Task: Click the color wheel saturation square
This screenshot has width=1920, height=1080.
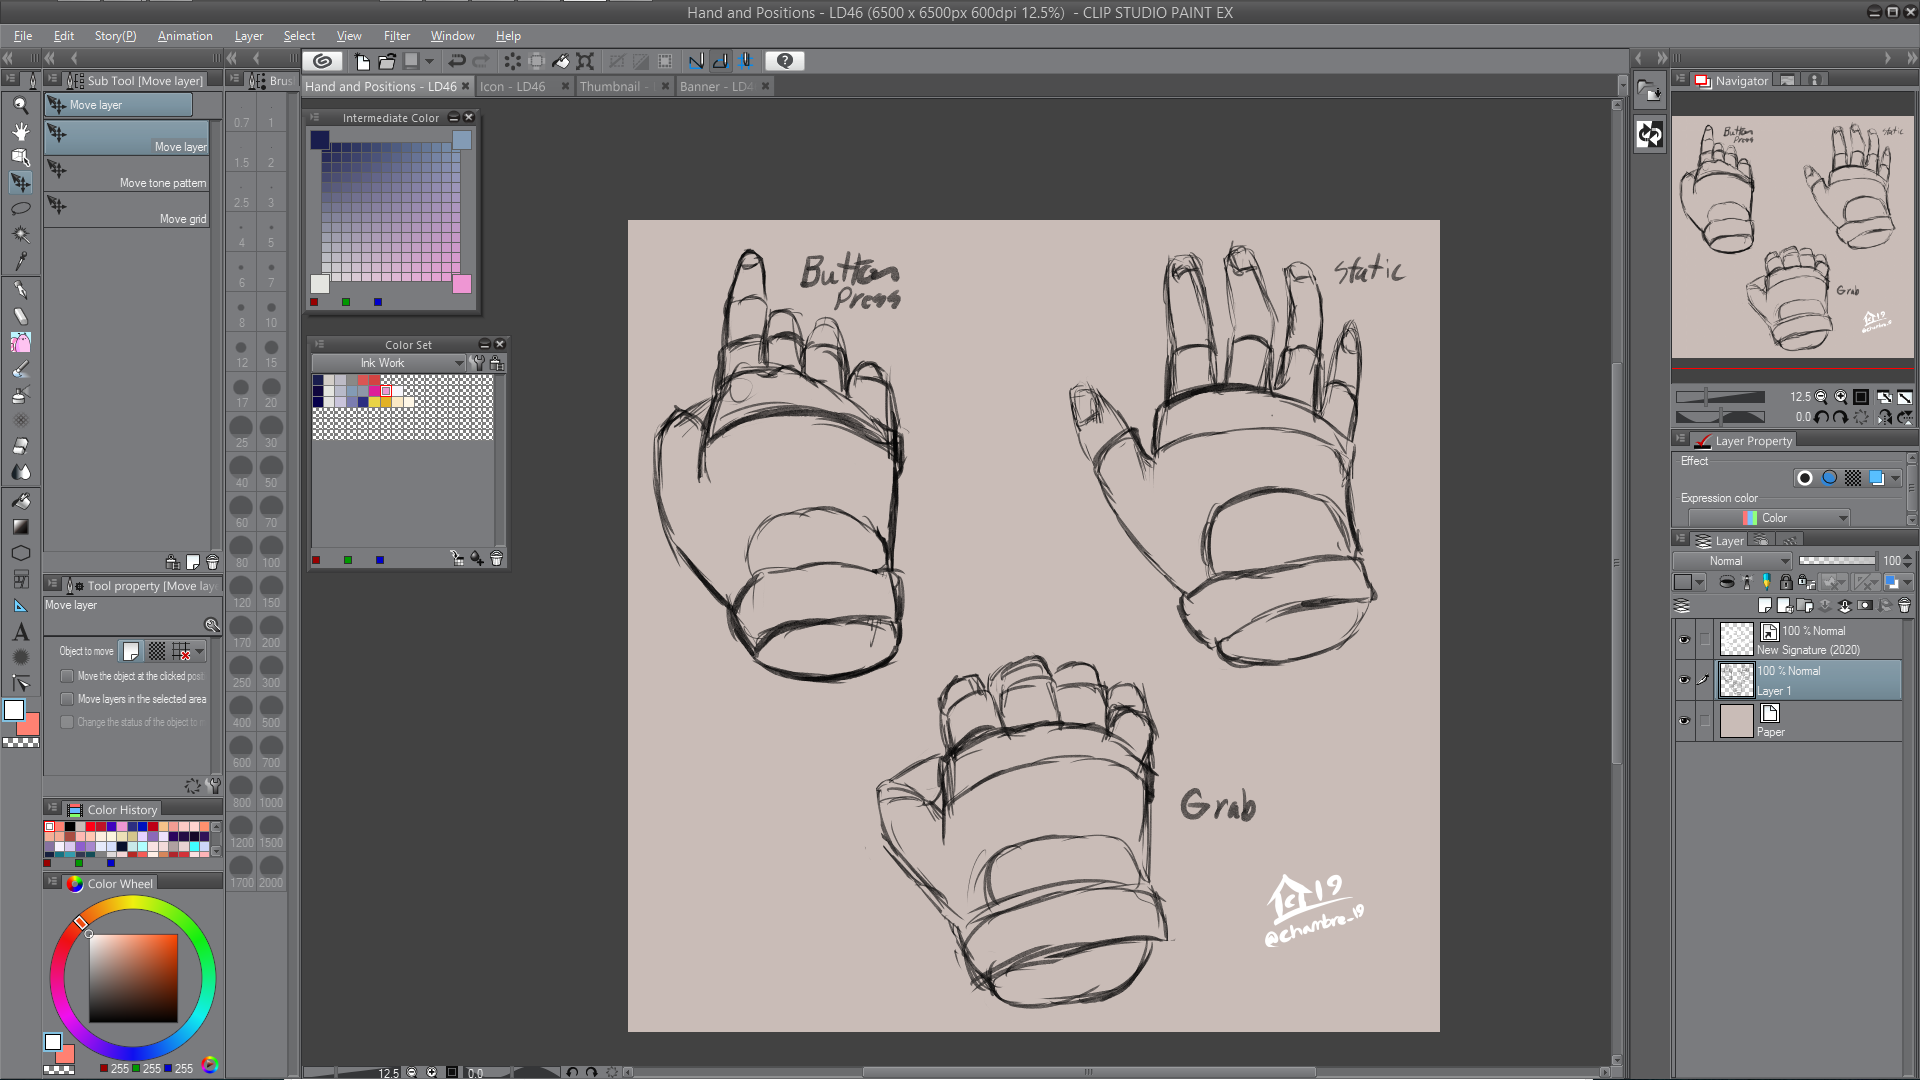Action: 133,978
